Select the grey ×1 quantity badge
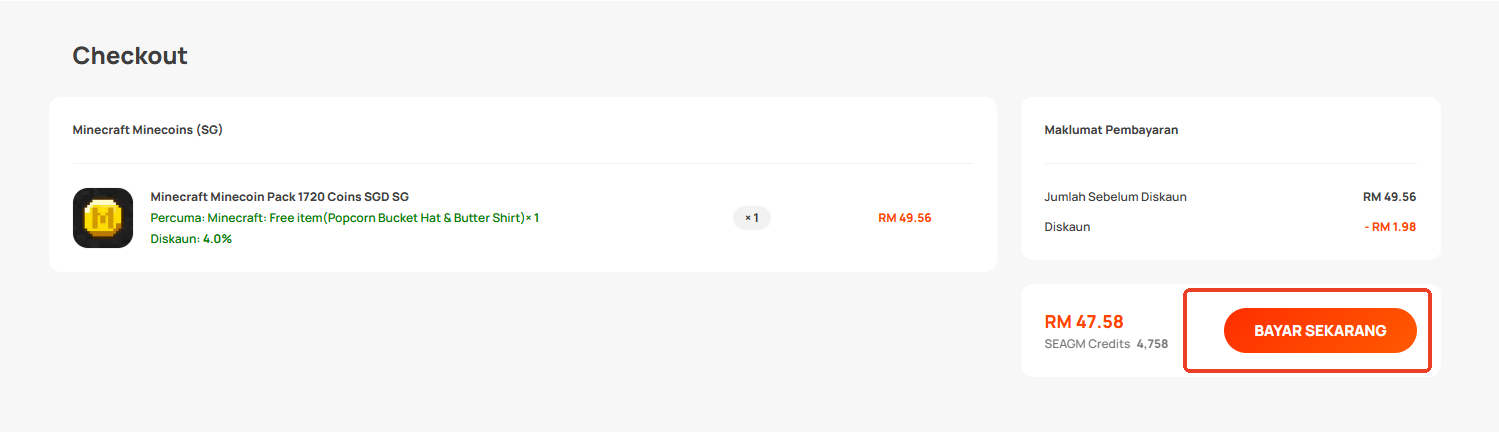This screenshot has height=432, width=1499. point(752,217)
